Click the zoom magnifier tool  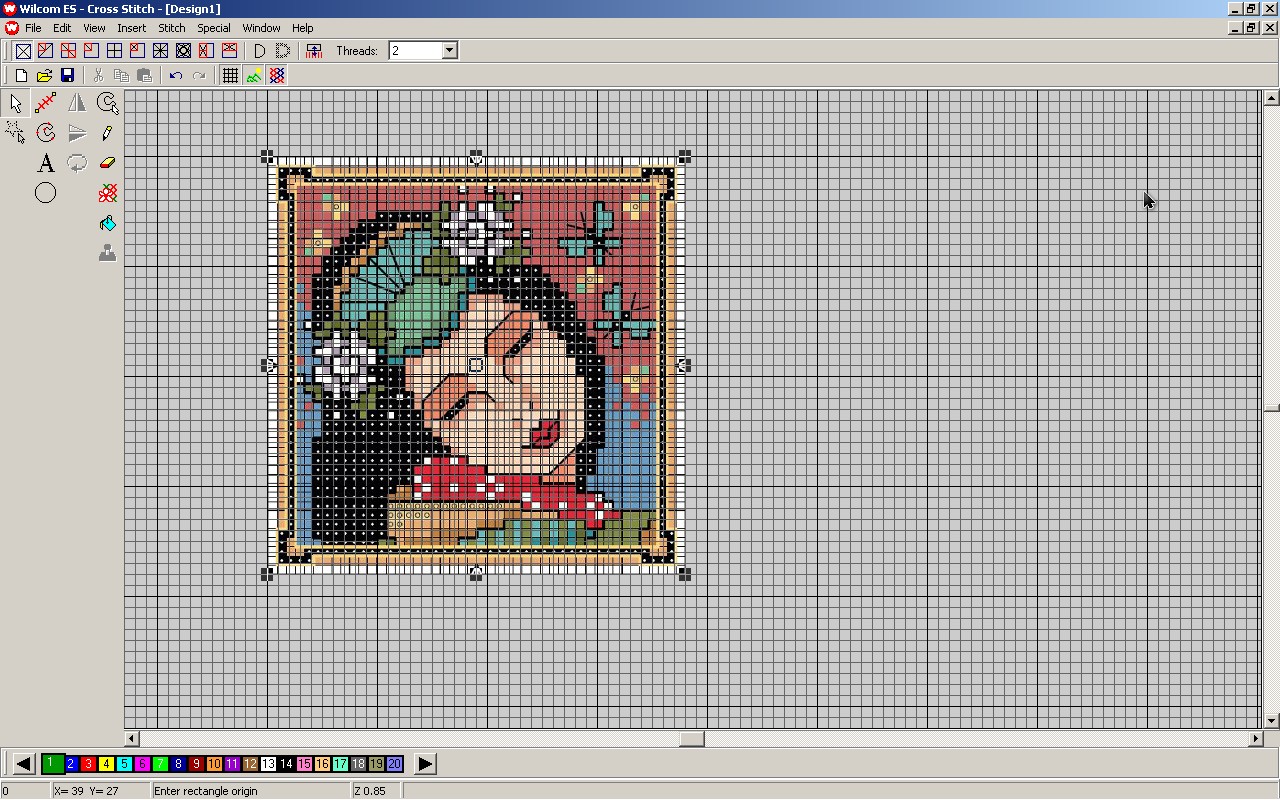(108, 102)
